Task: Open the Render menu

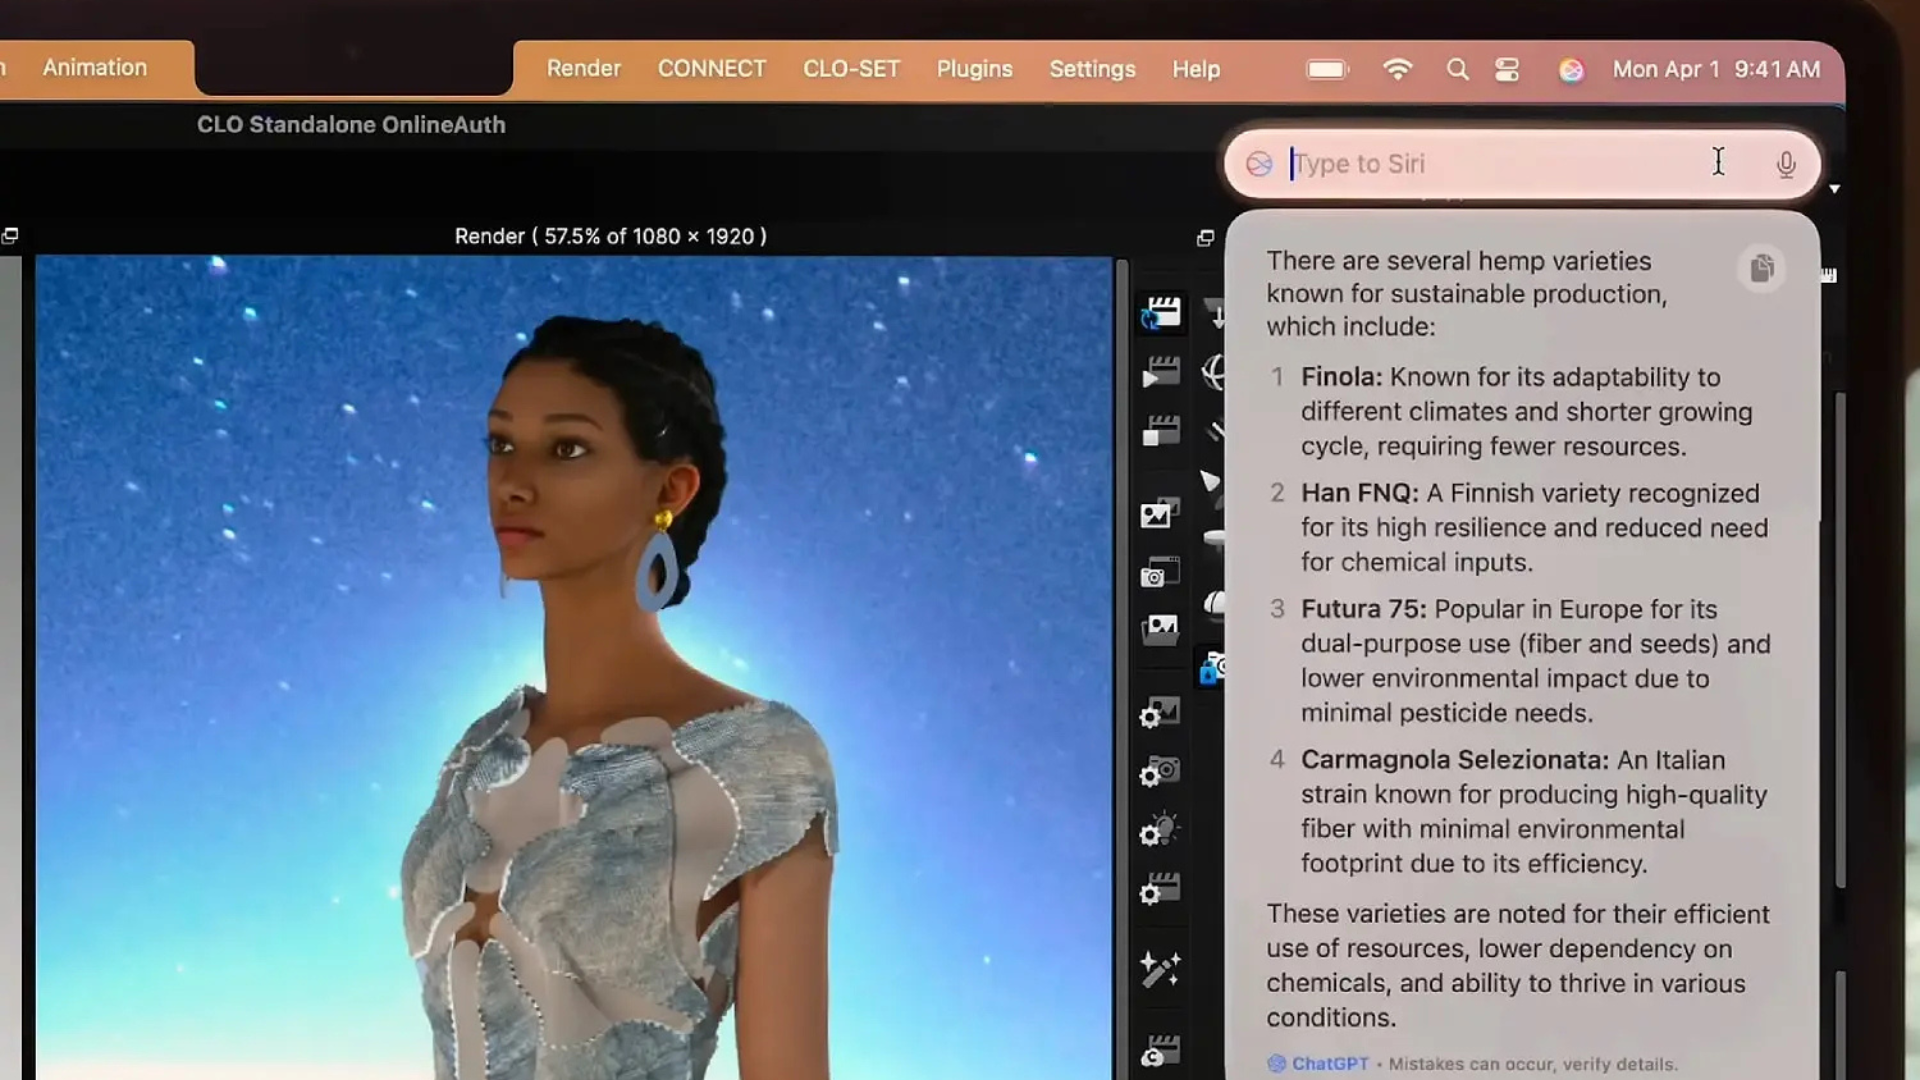Action: (x=583, y=69)
